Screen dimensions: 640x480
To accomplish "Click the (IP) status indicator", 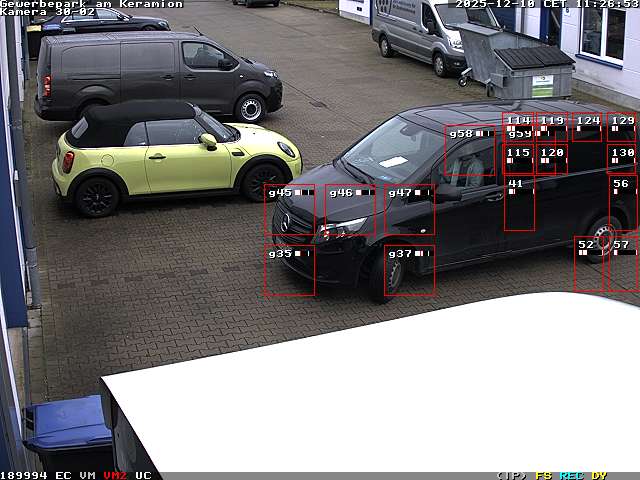I will coord(511,475).
